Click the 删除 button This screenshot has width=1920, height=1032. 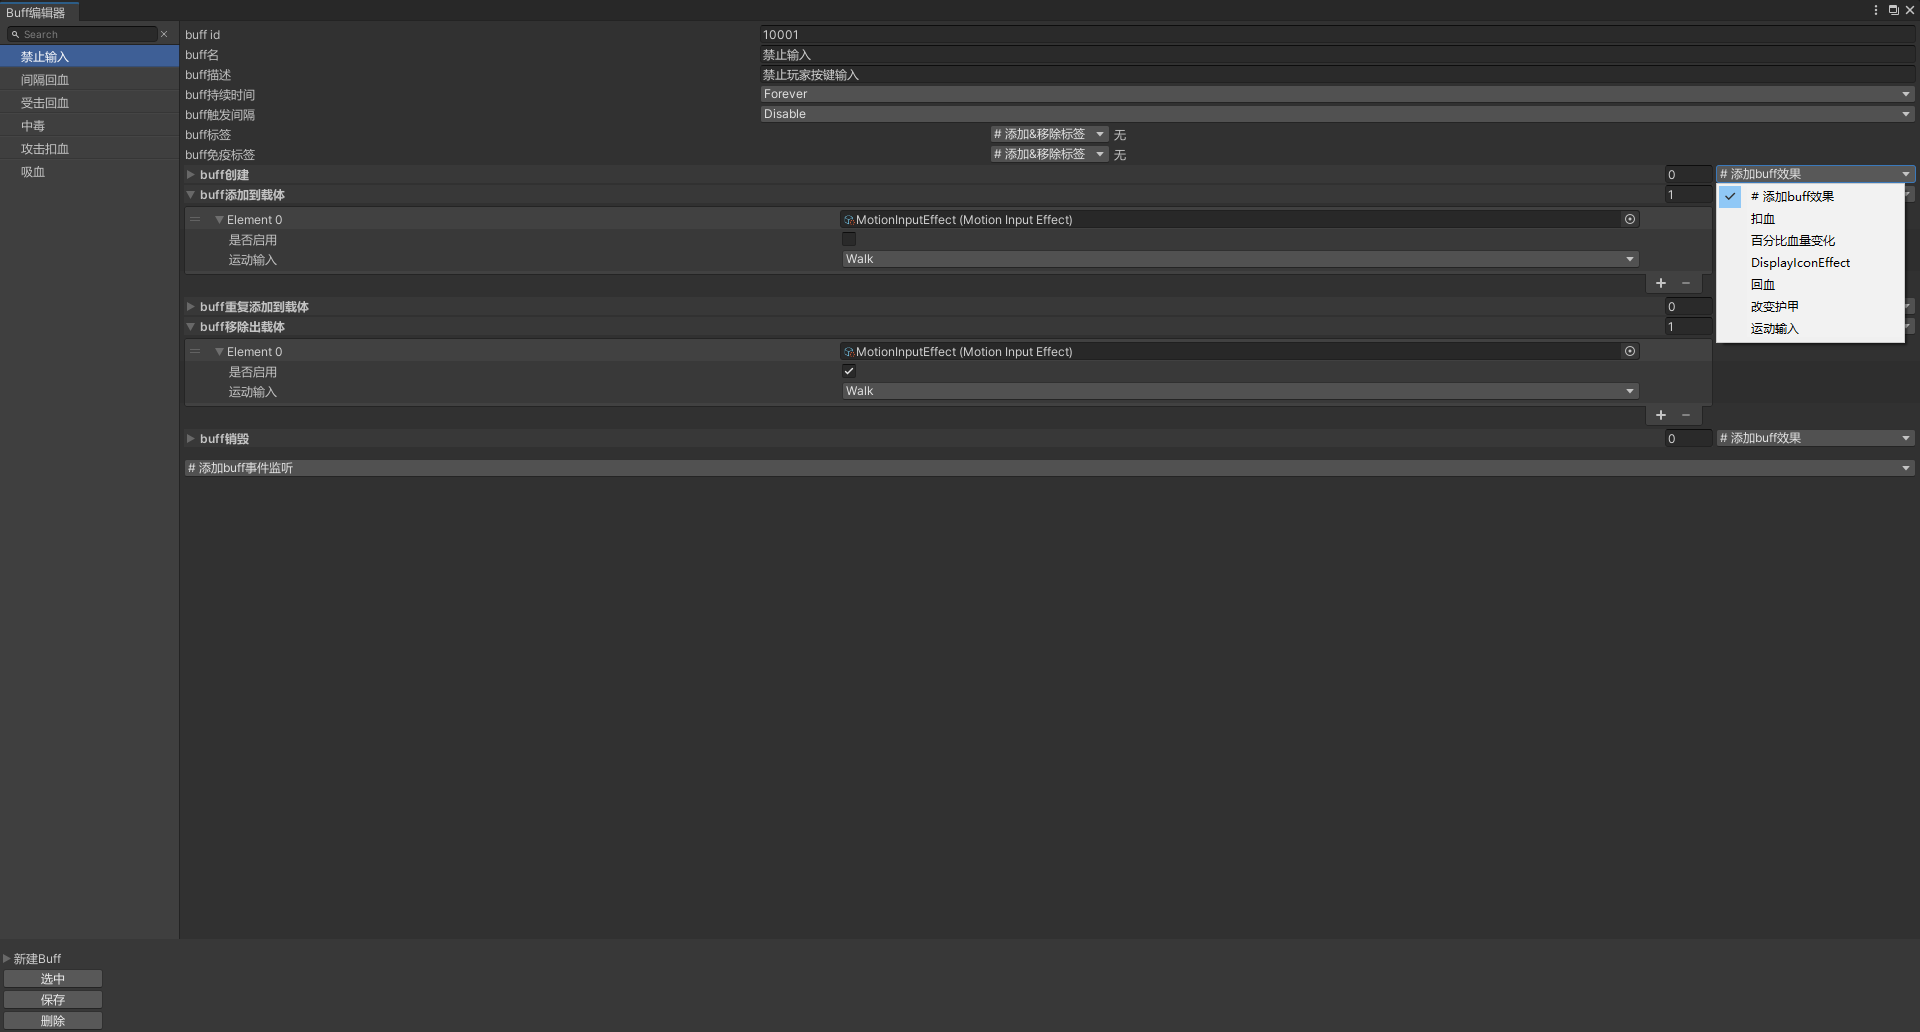click(53, 1021)
